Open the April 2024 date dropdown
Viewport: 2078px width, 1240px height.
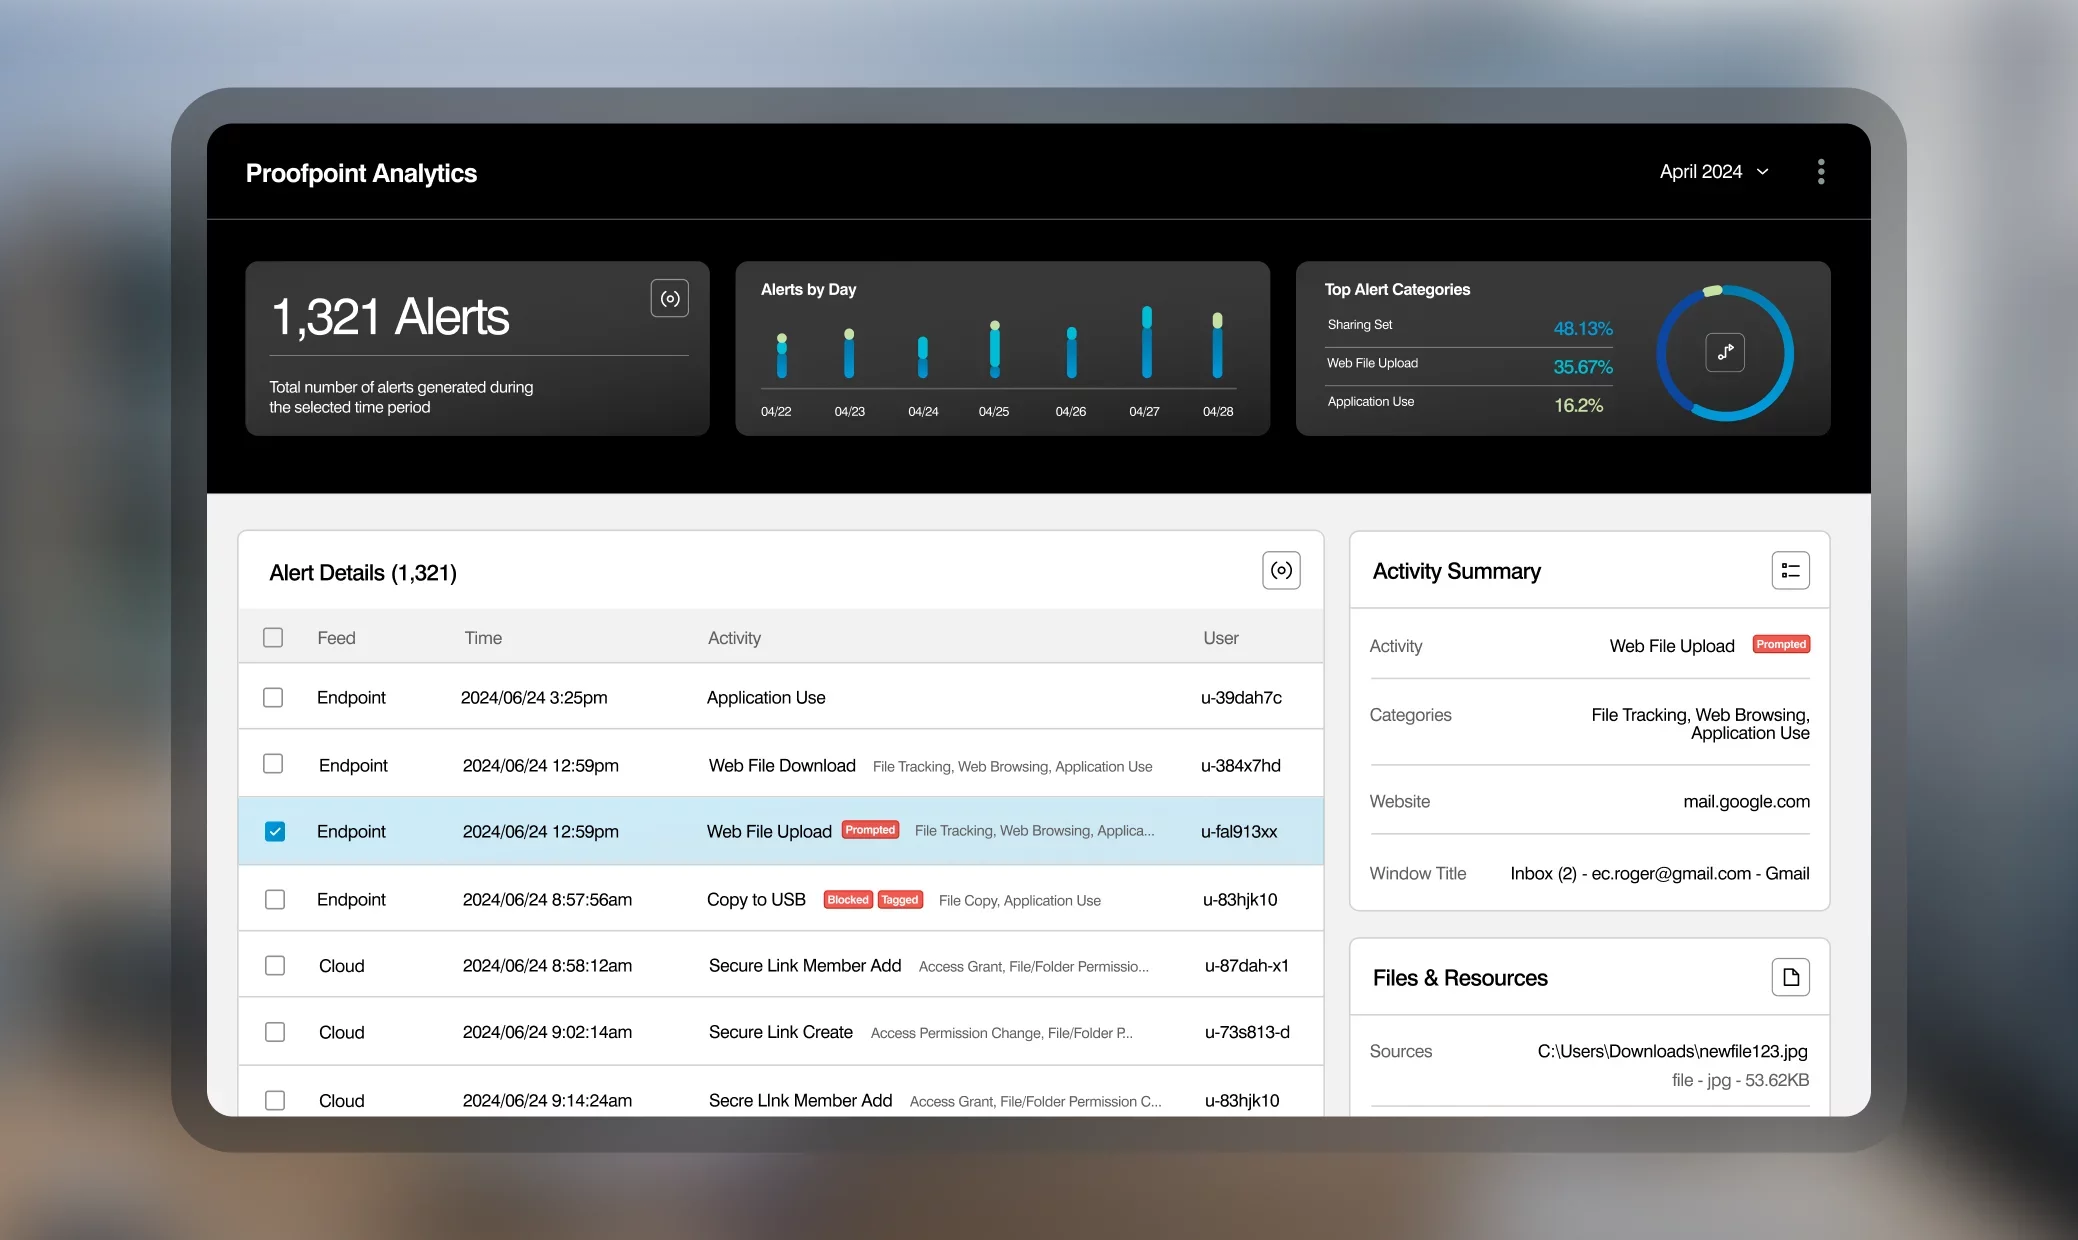[x=1714, y=171]
